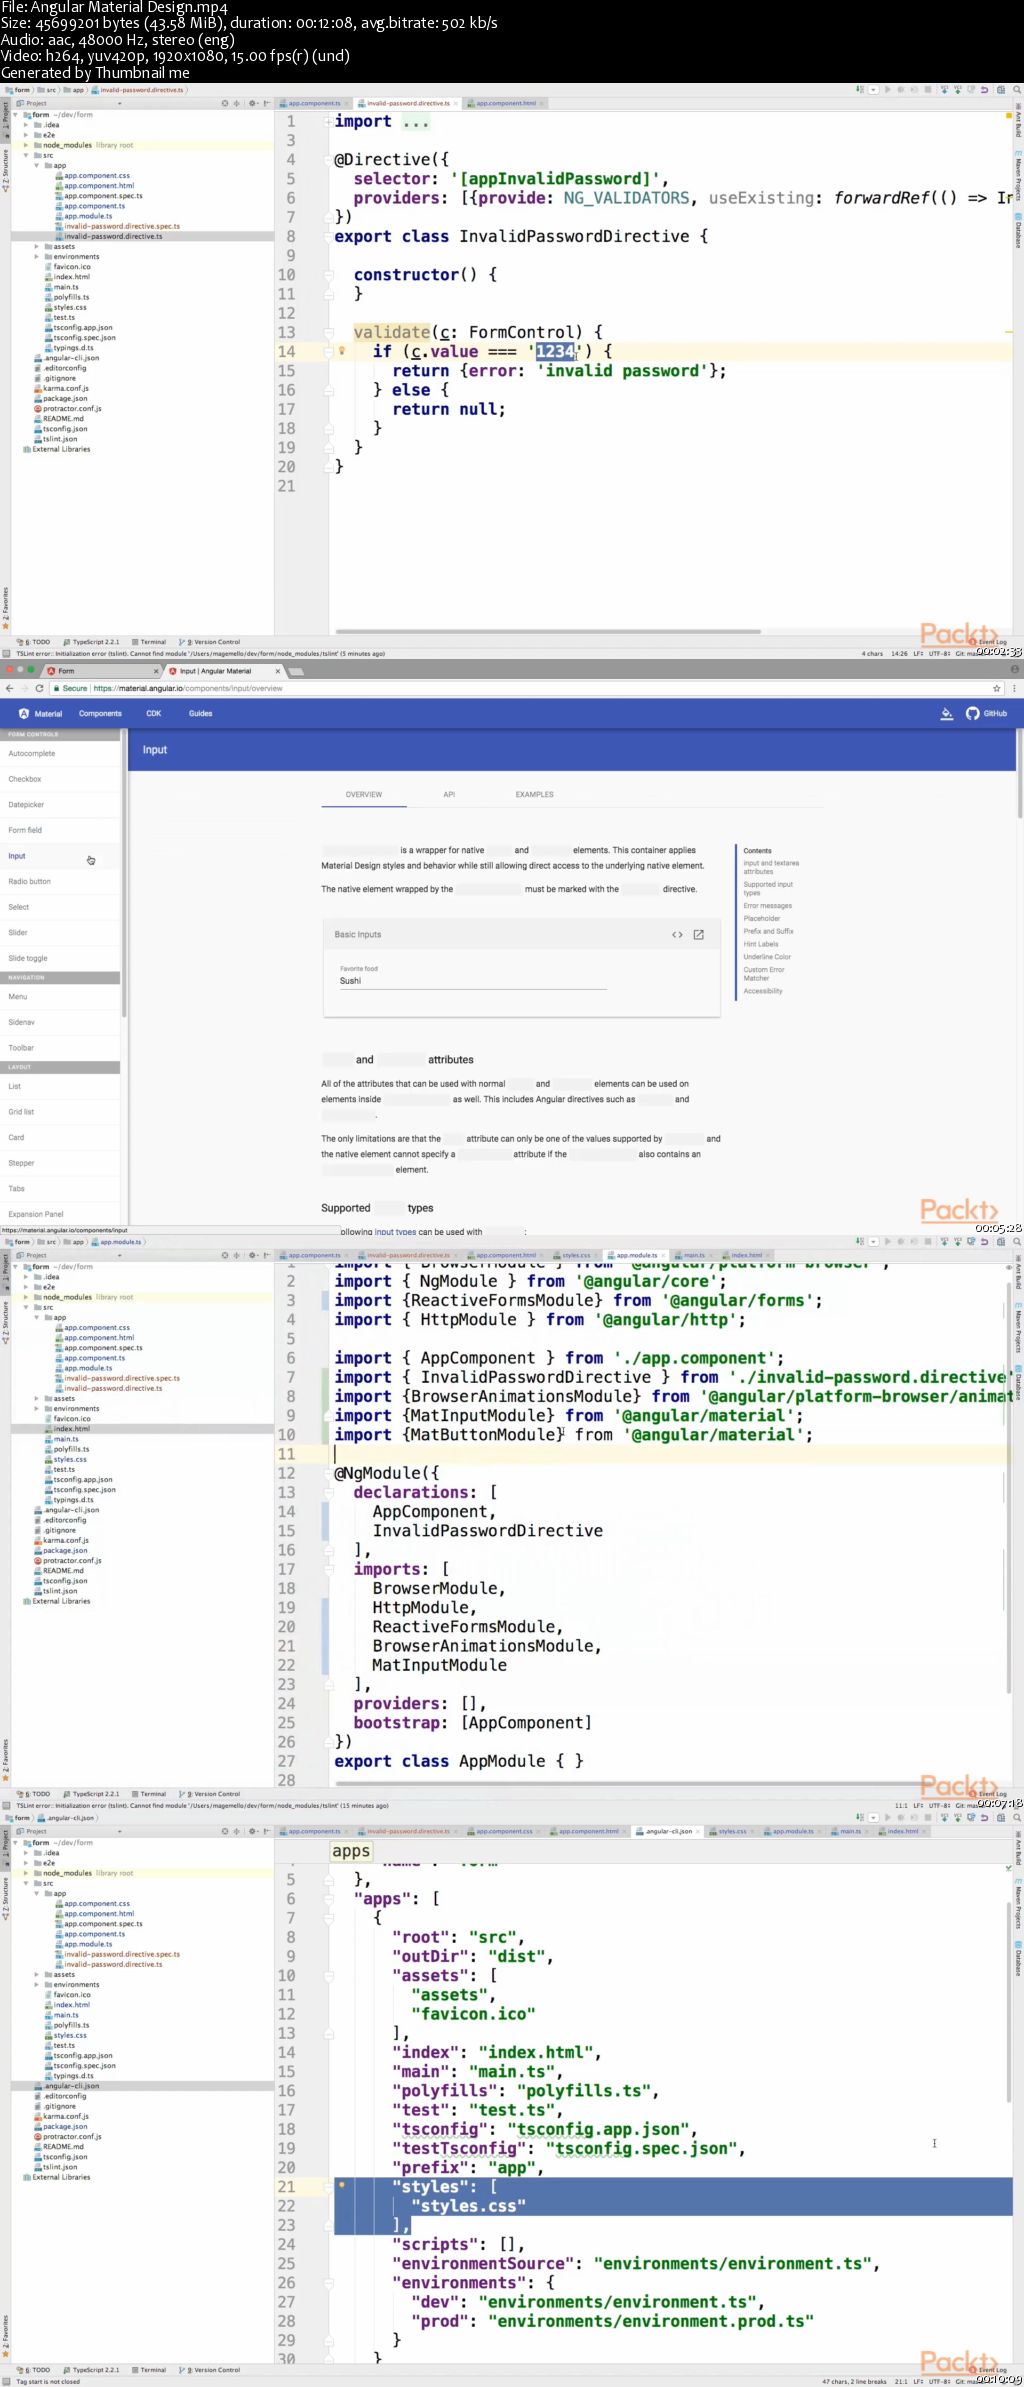Reload the Angular Material page

tap(40, 688)
